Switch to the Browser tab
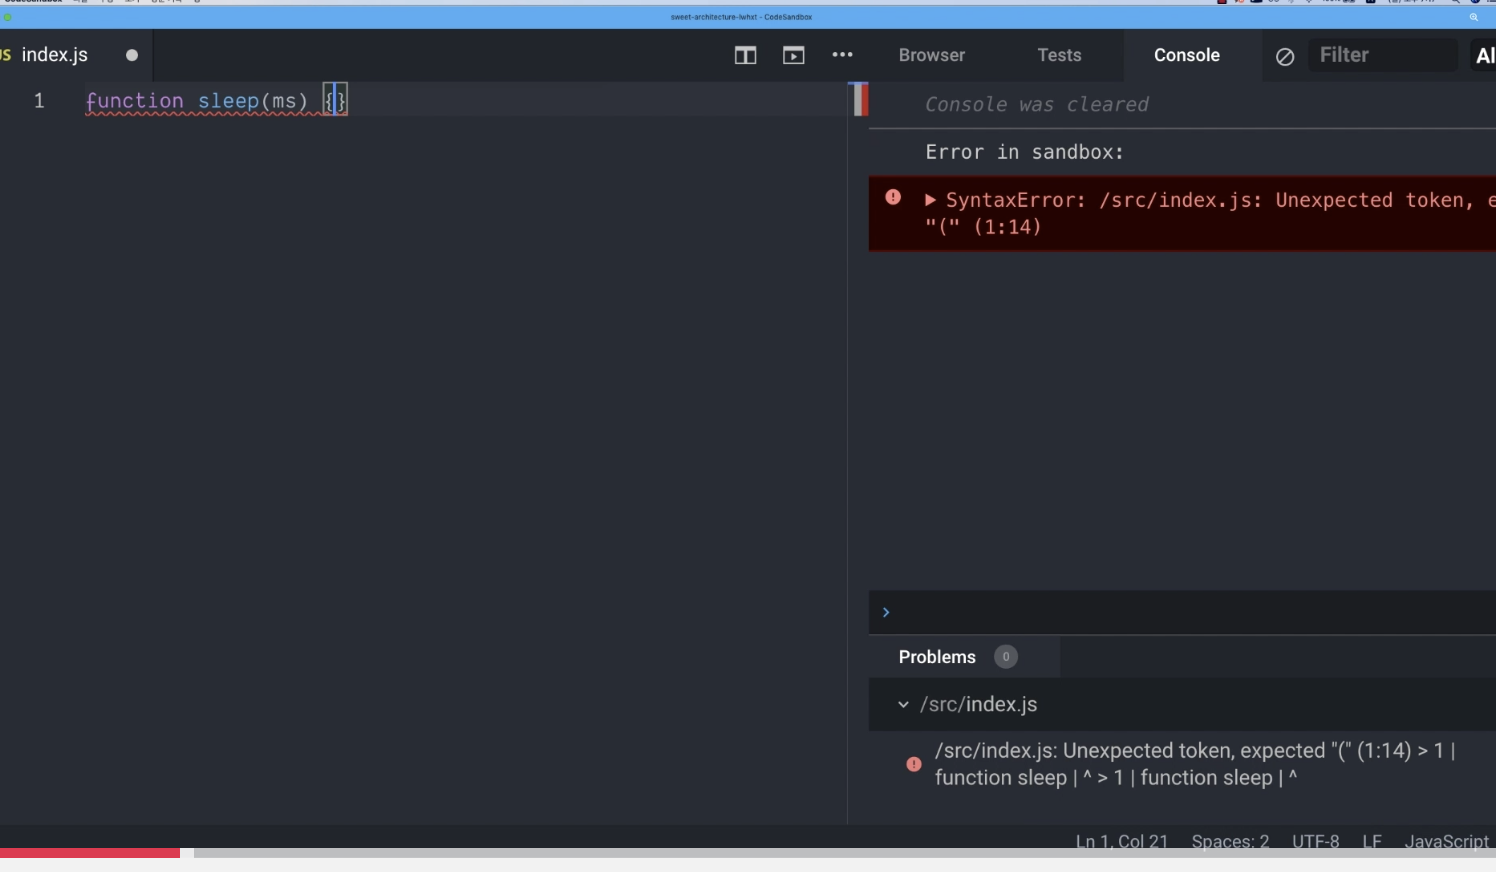The height and width of the screenshot is (872, 1496). coord(932,55)
